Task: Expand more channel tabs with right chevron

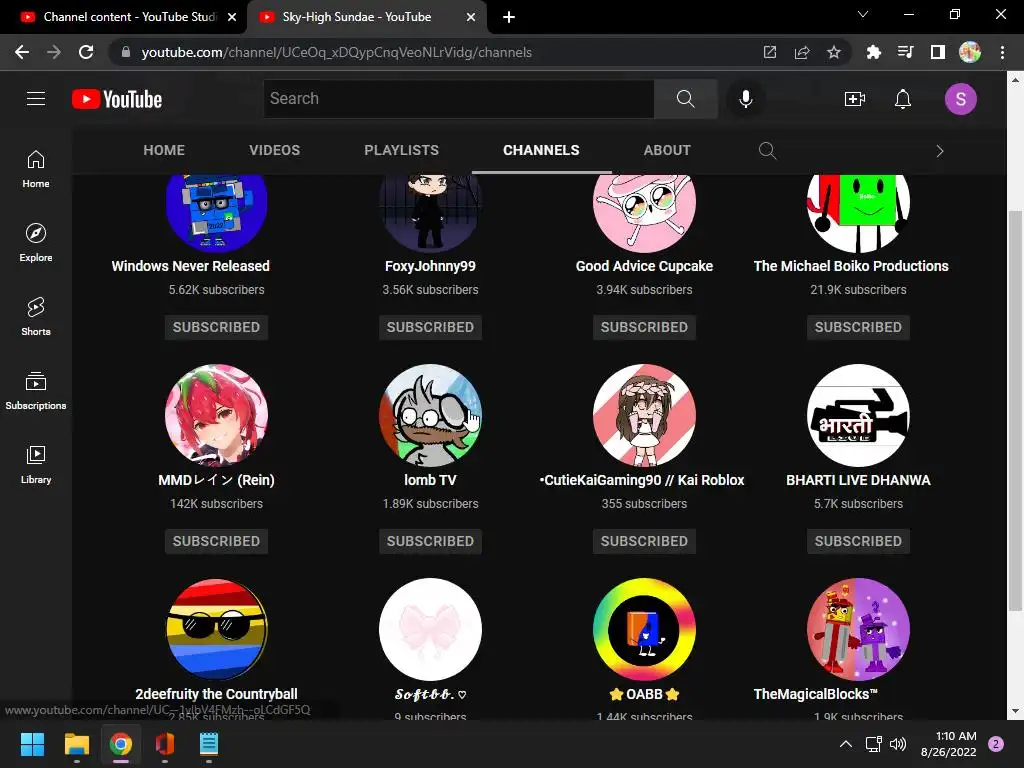Action: (x=940, y=151)
